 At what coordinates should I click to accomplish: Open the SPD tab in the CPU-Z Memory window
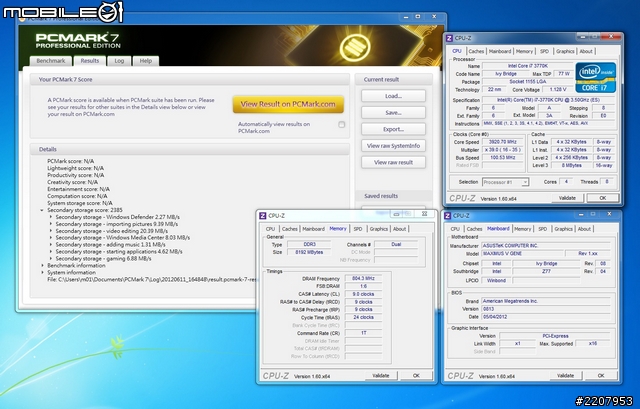click(x=358, y=229)
